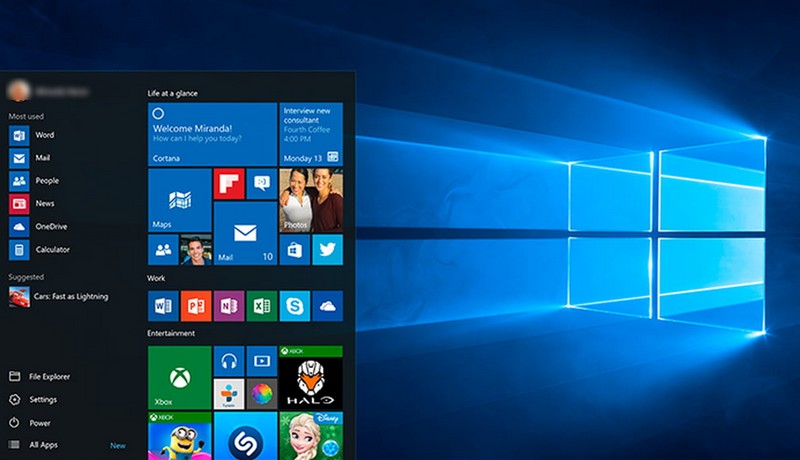Screen dimensions: 800x460
Task: Open Mail in Most used list
Action: pyautogui.click(x=30, y=158)
